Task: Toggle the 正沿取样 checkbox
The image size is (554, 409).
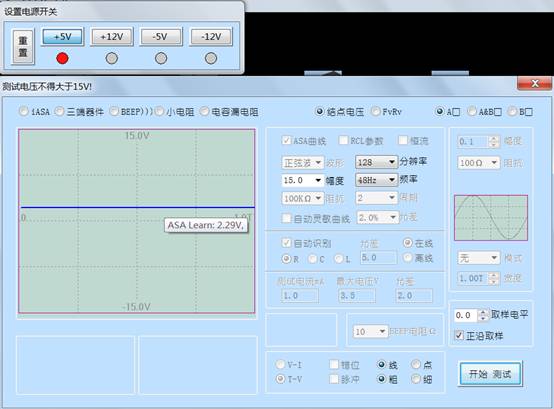Action: (459, 335)
